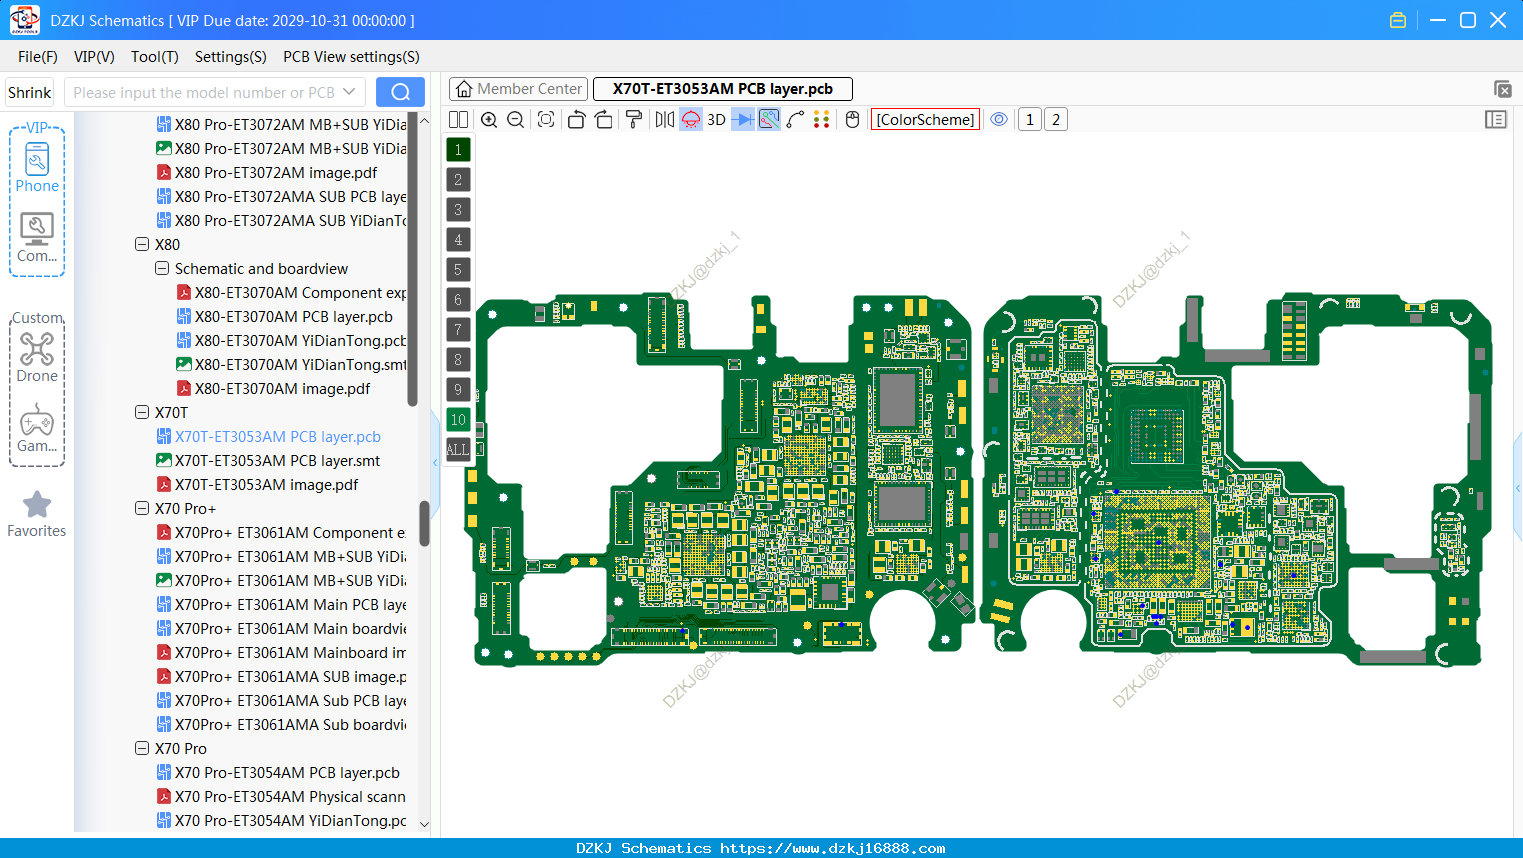Click tree scrollbar up arrow
This screenshot has width=1523, height=858.
click(x=424, y=121)
